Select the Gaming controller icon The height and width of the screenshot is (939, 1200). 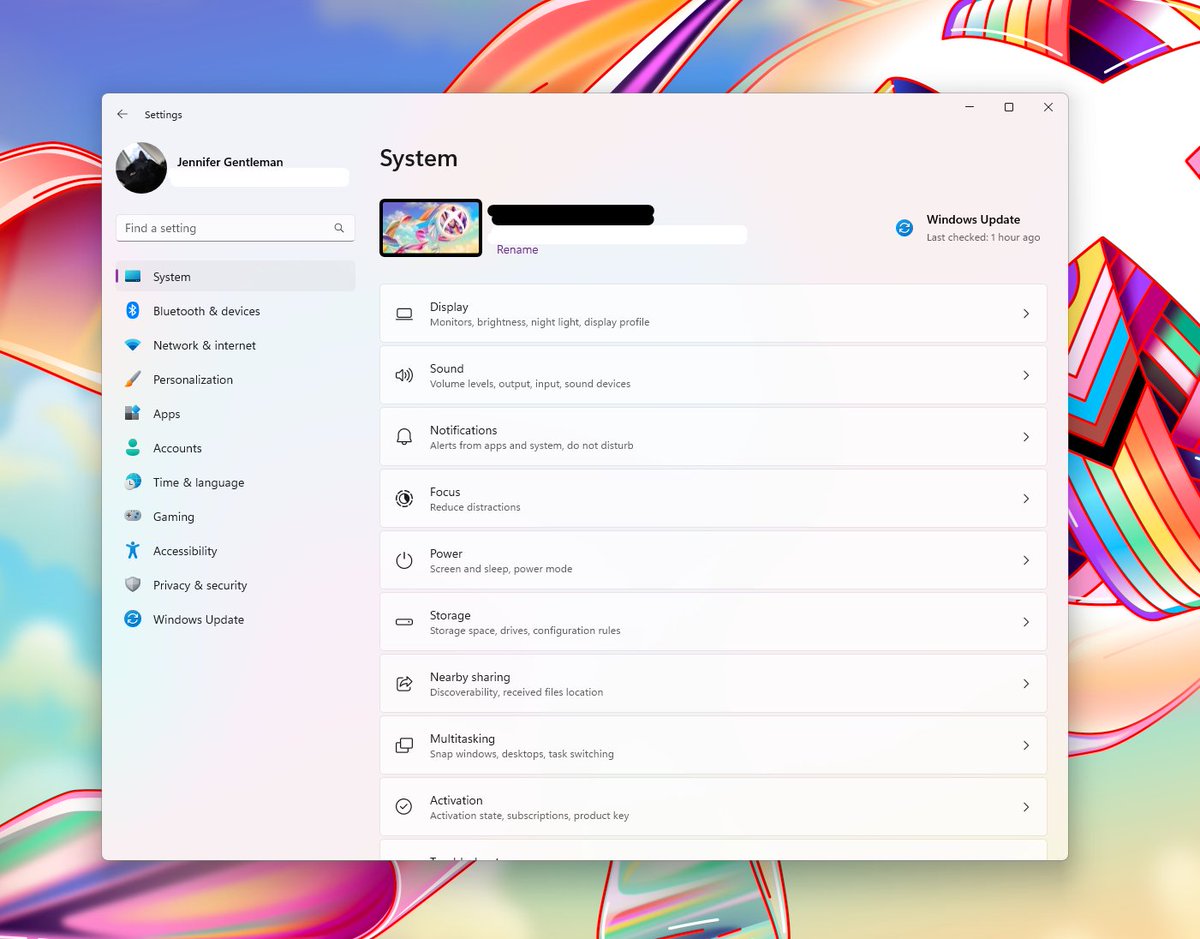(133, 516)
